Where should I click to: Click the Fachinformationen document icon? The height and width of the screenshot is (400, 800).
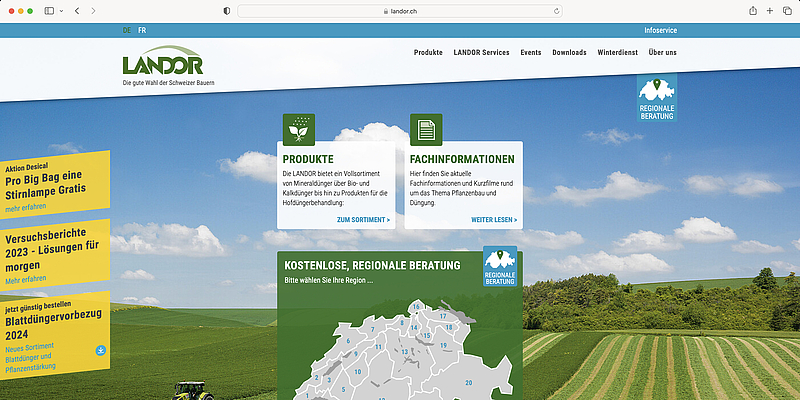pyautogui.click(x=426, y=129)
